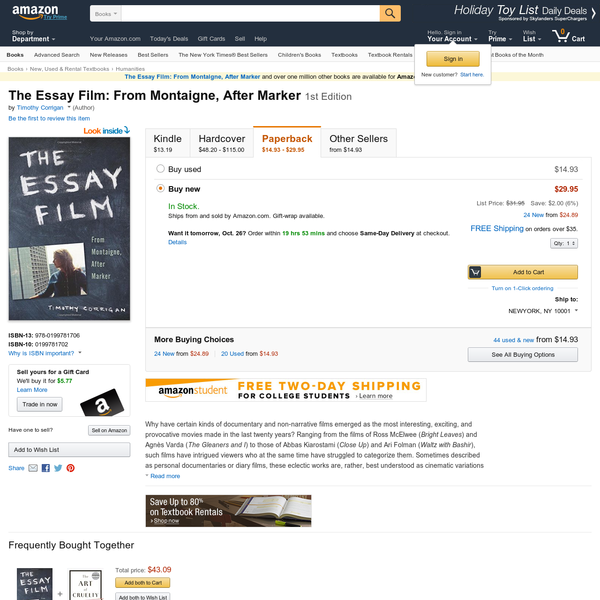Select the Buy used radio button
Viewport: 600px width, 600px height.
pos(160,169)
